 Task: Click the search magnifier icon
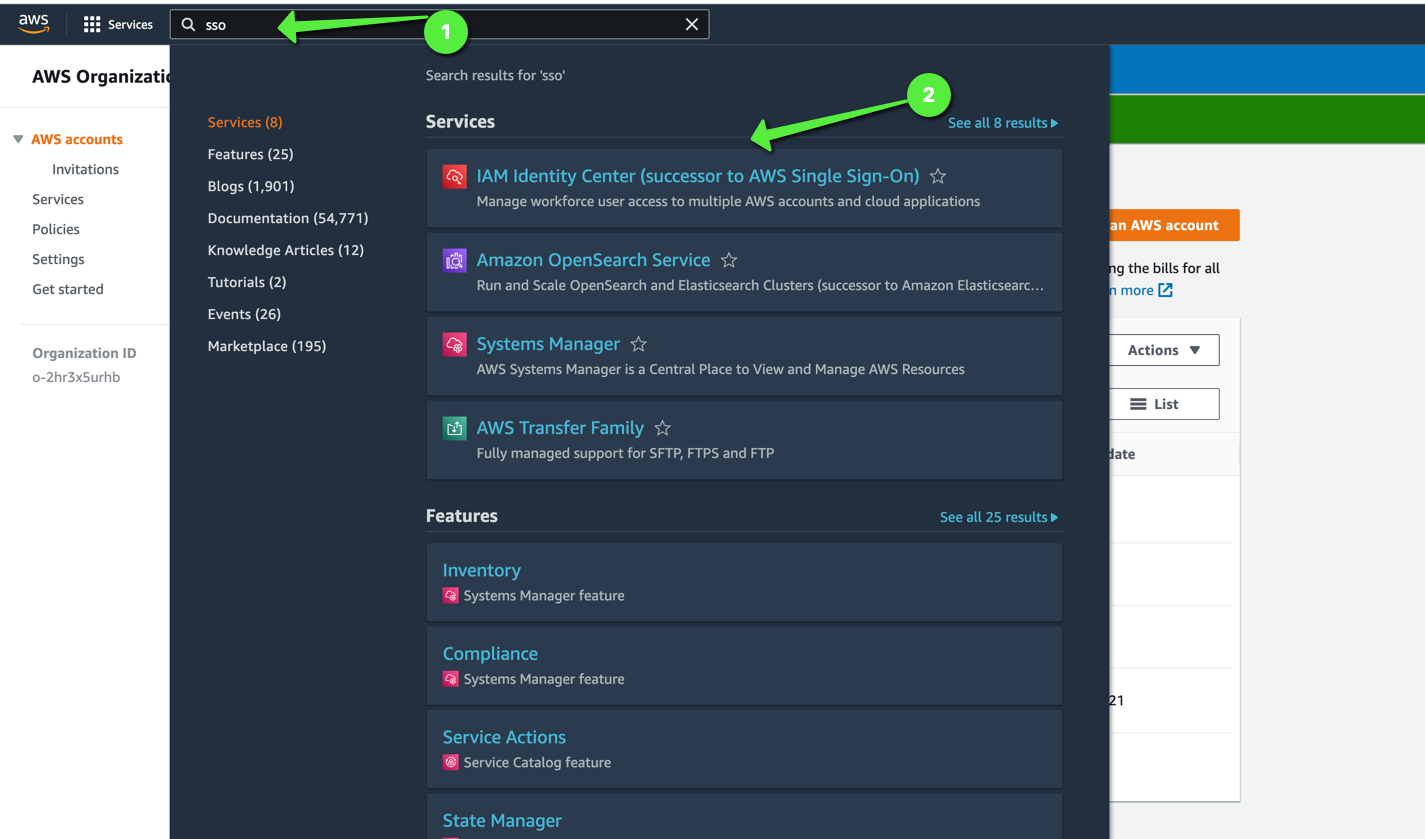pyautogui.click(x=188, y=25)
